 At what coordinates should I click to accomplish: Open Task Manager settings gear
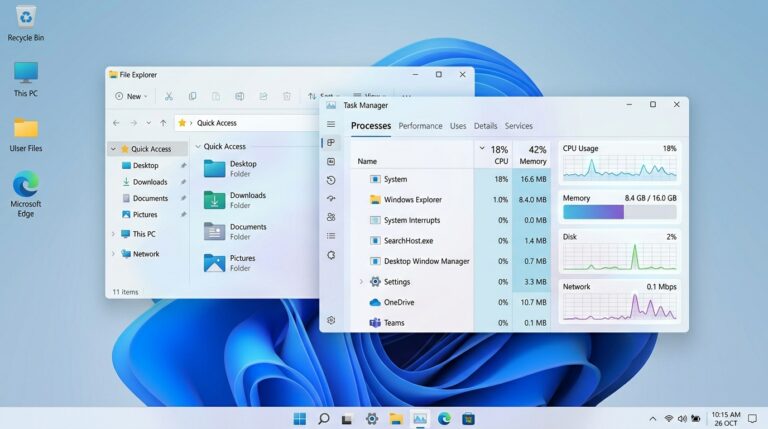click(331, 320)
